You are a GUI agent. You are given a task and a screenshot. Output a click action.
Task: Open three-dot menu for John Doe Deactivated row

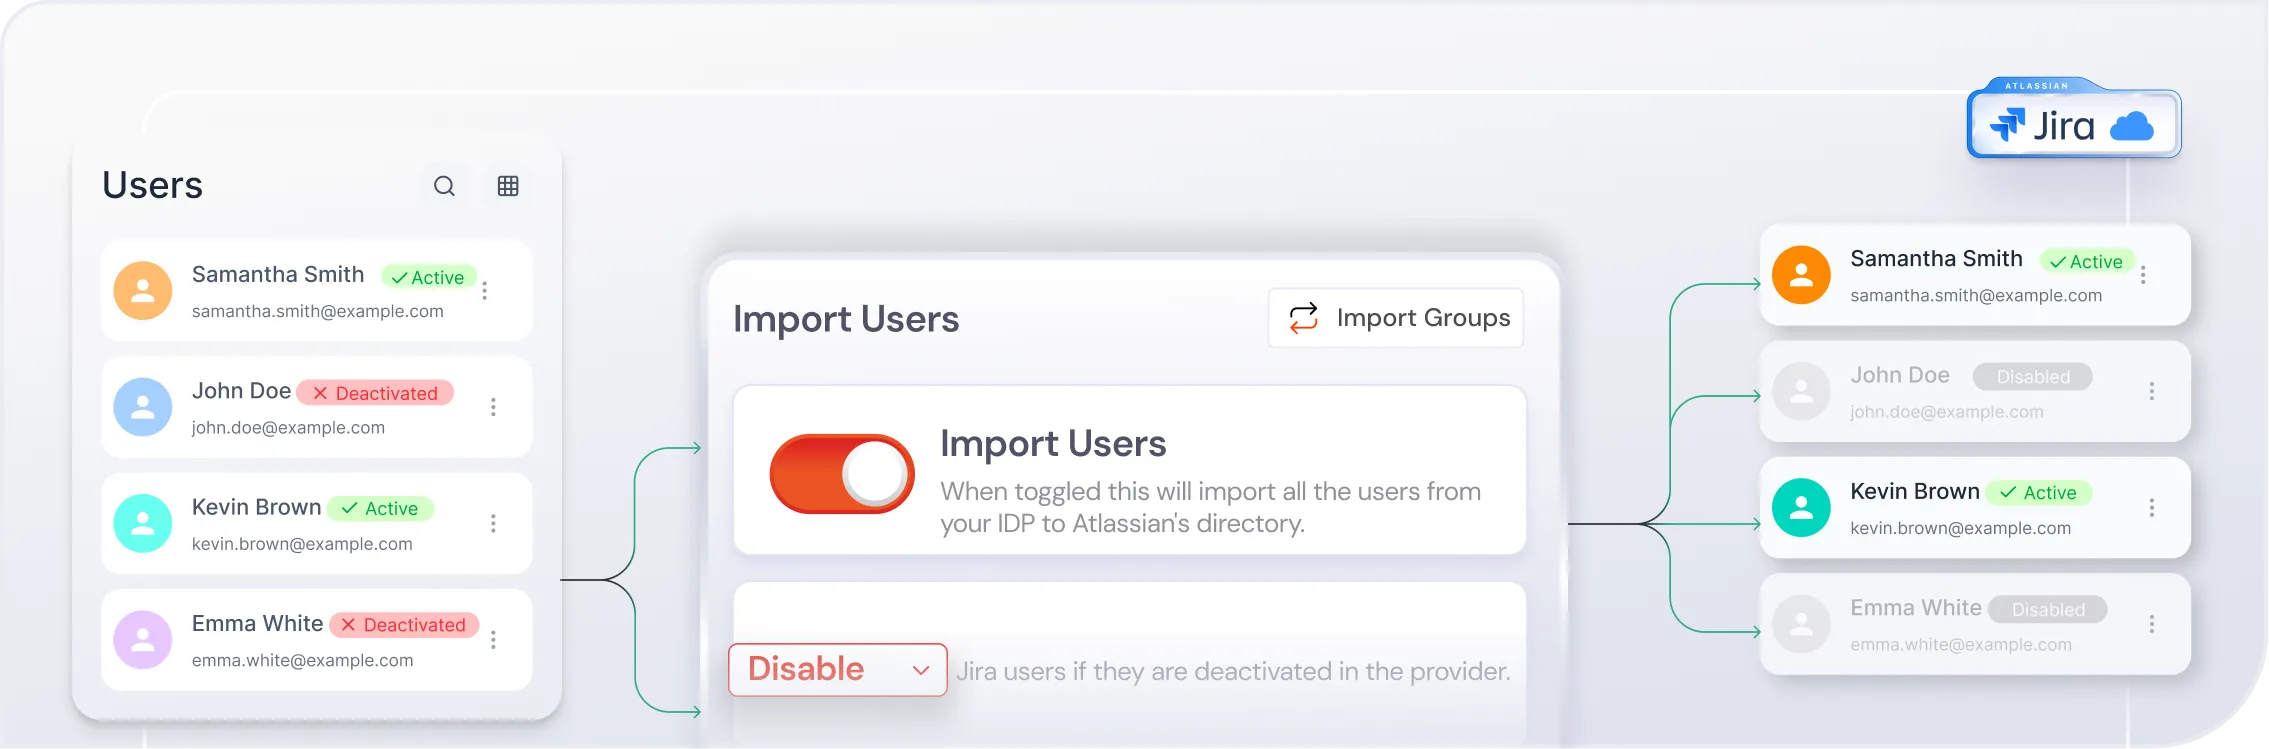click(x=493, y=407)
